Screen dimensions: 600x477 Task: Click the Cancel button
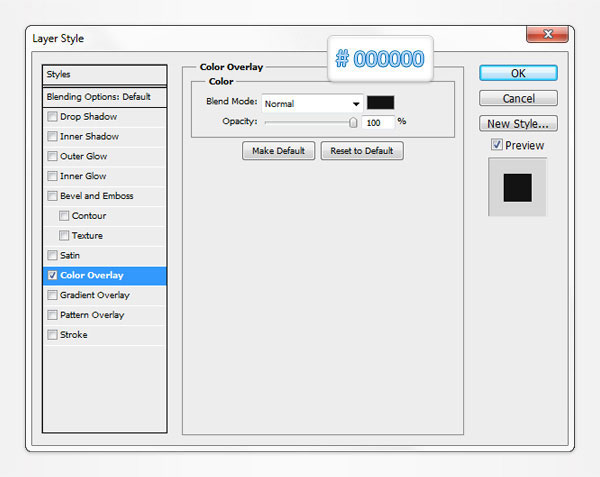(x=518, y=98)
